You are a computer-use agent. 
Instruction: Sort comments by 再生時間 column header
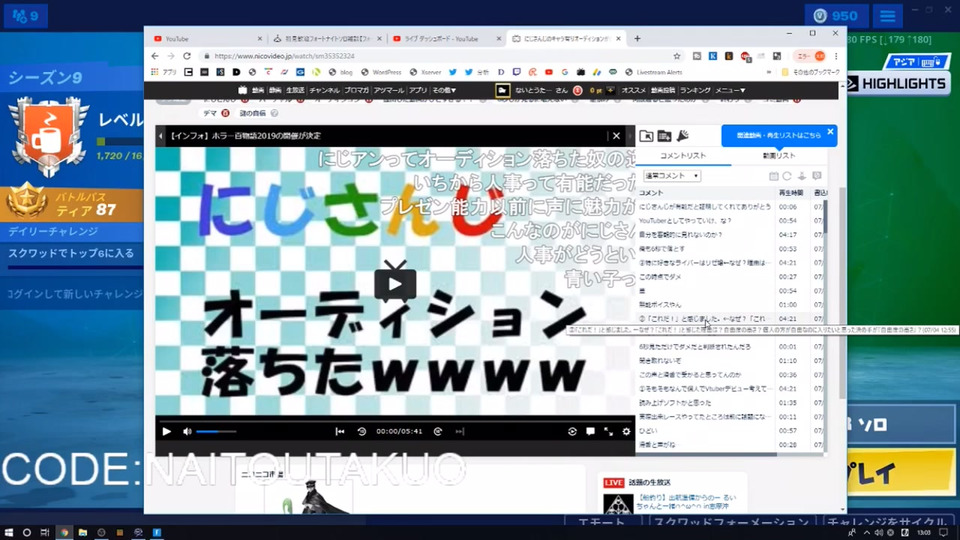pyautogui.click(x=790, y=193)
